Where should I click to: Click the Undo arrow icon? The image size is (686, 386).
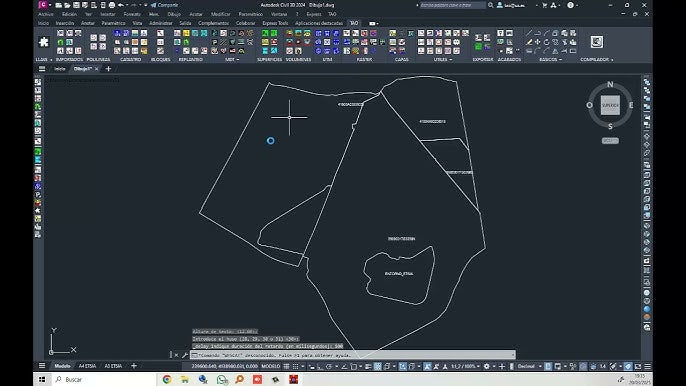click(x=121, y=5)
